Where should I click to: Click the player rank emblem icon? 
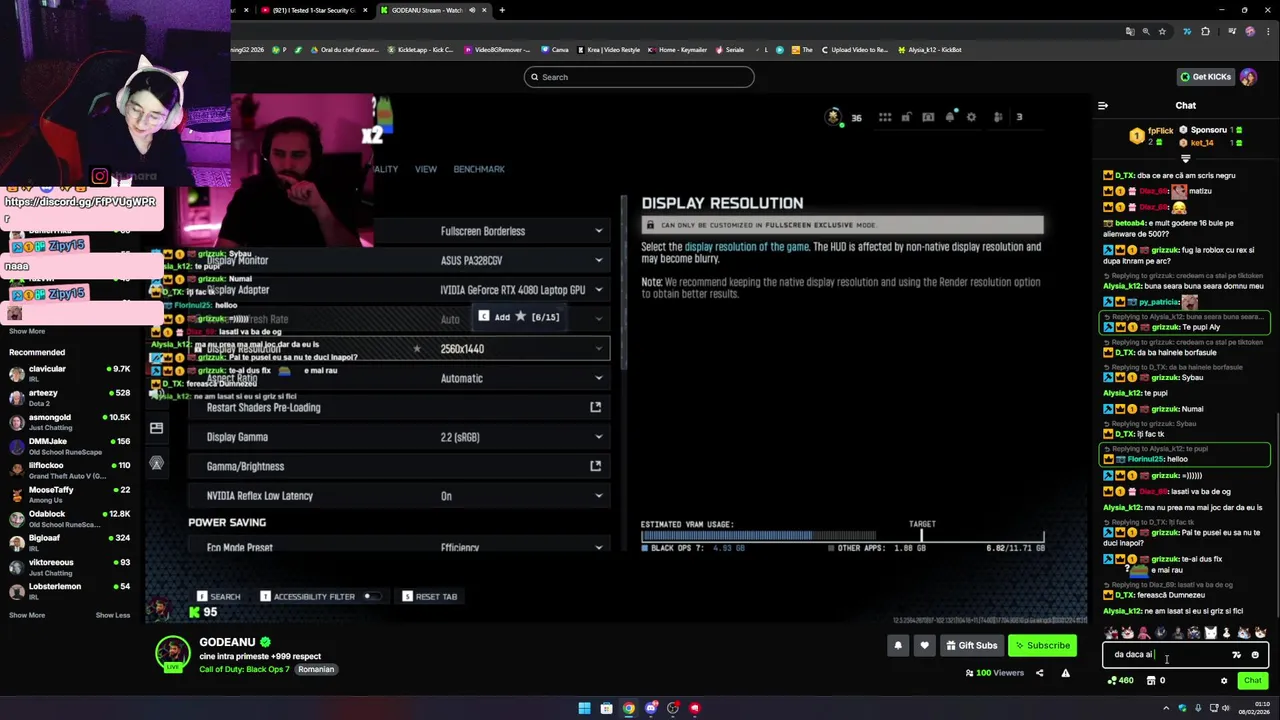(x=833, y=117)
